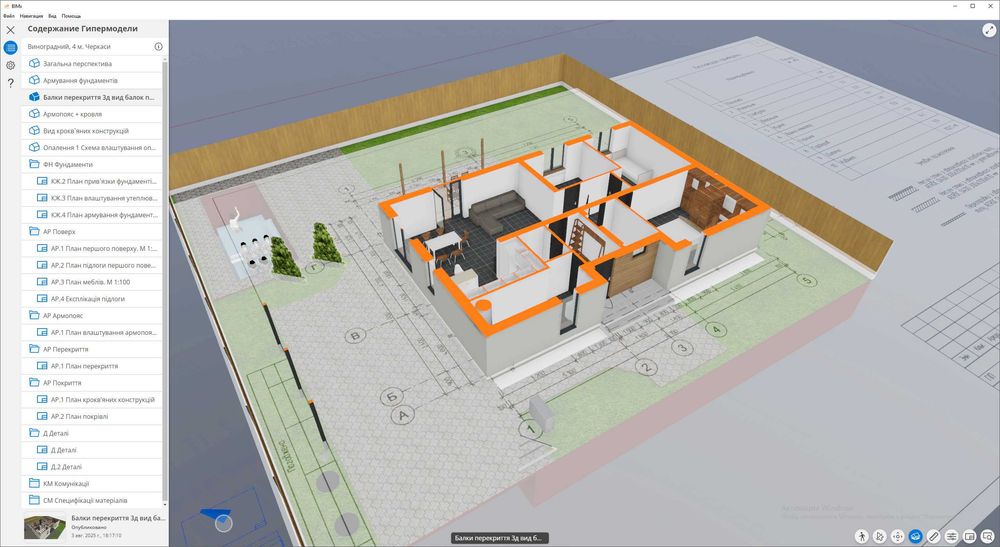
Task: Open the element search magnifier icon
Action: 987,537
